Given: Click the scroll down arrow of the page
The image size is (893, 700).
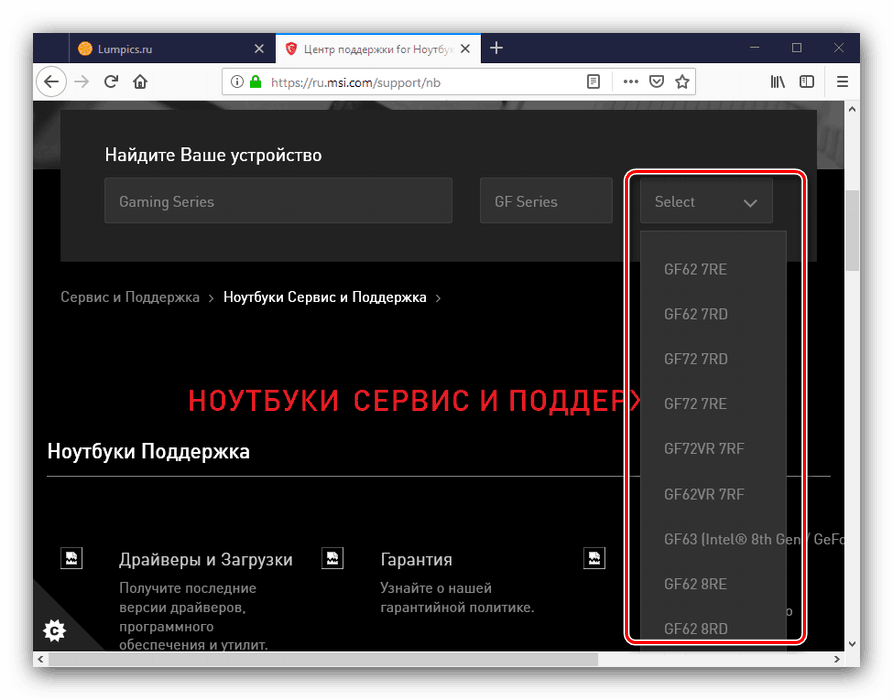Looking at the screenshot, I should (x=852, y=644).
